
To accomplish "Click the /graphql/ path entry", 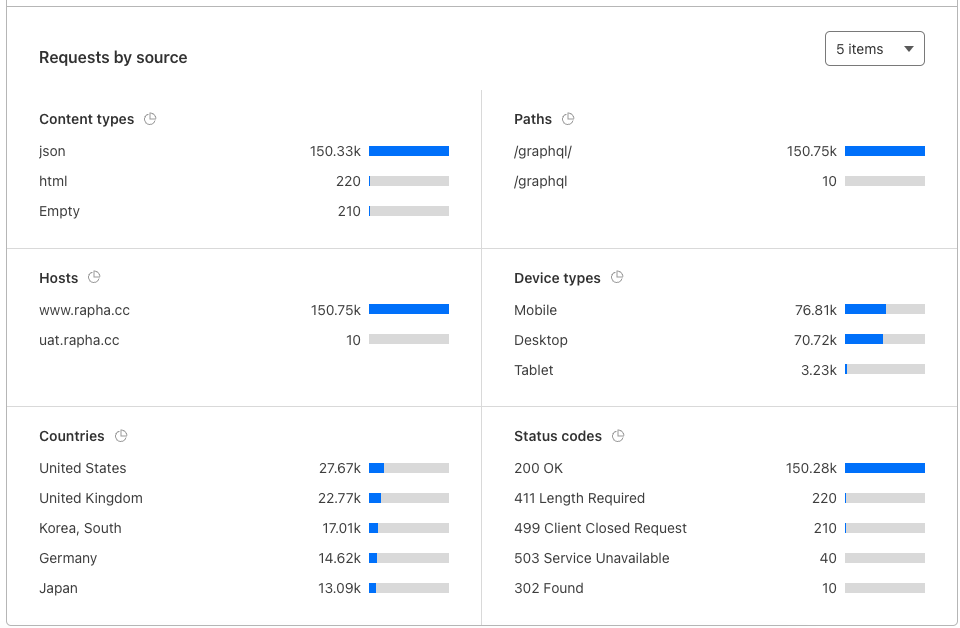I will pyautogui.click(x=543, y=151).
